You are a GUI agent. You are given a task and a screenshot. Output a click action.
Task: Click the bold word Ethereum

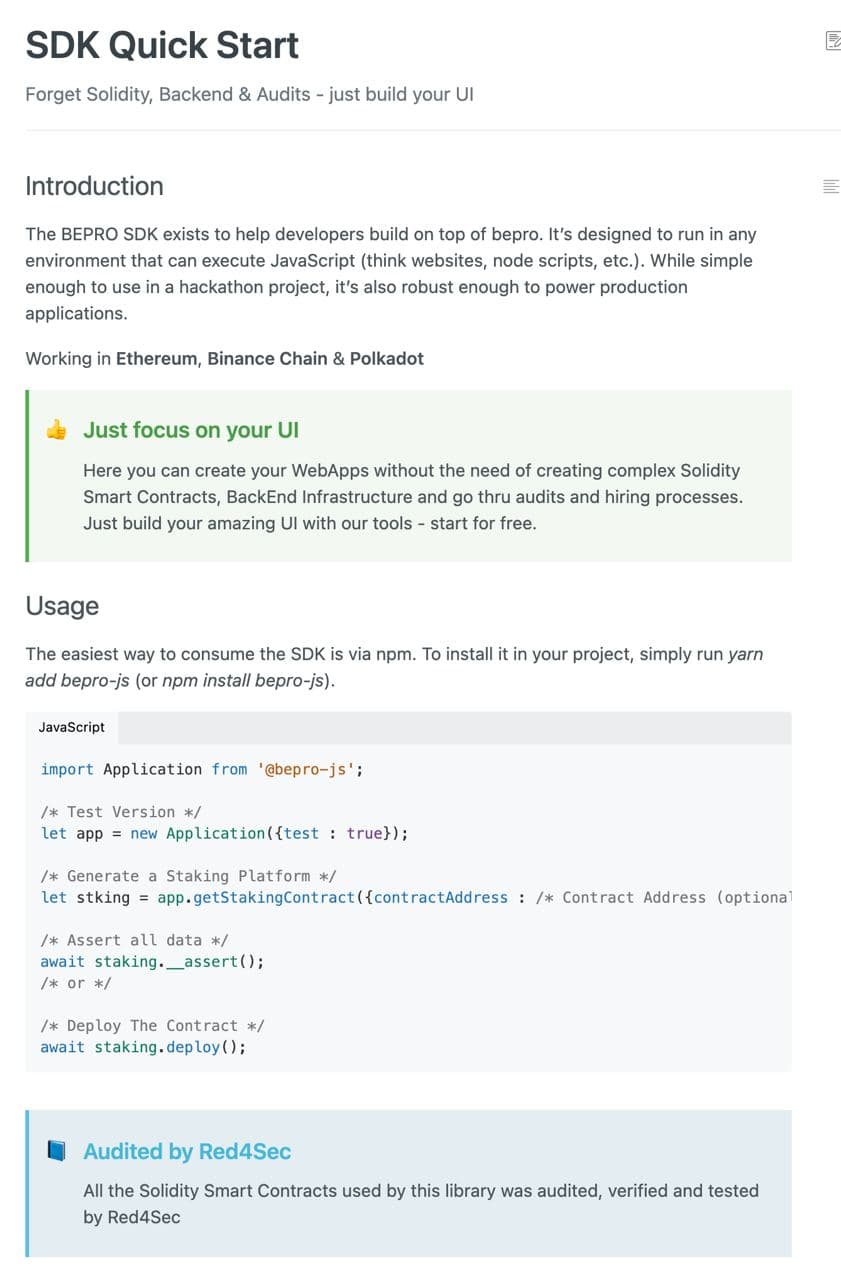pos(157,358)
